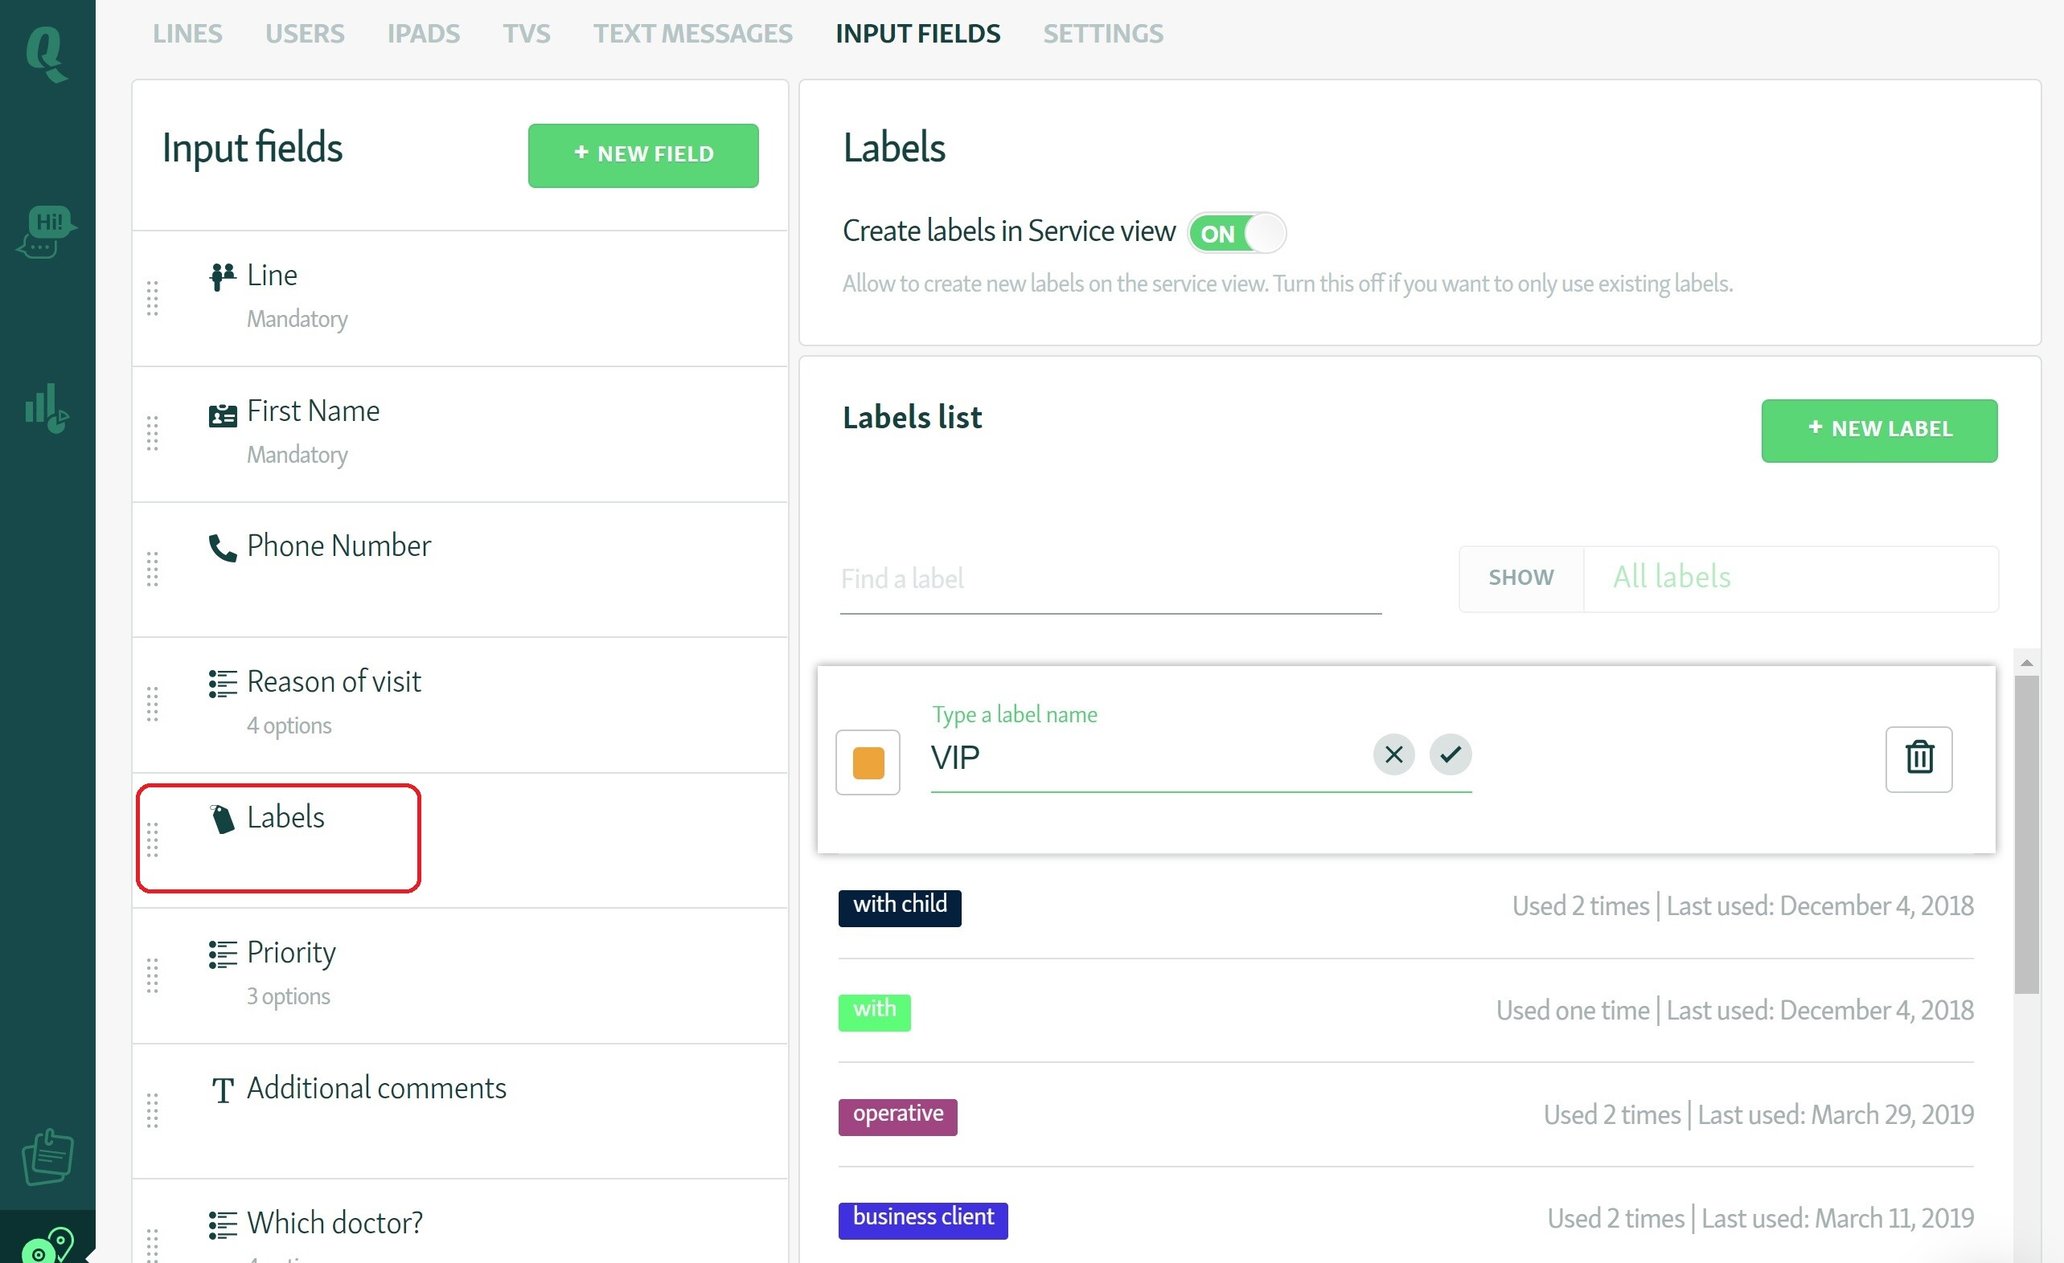Click the VIP label name text field
This screenshot has height=1263, width=2064.
(x=1148, y=758)
